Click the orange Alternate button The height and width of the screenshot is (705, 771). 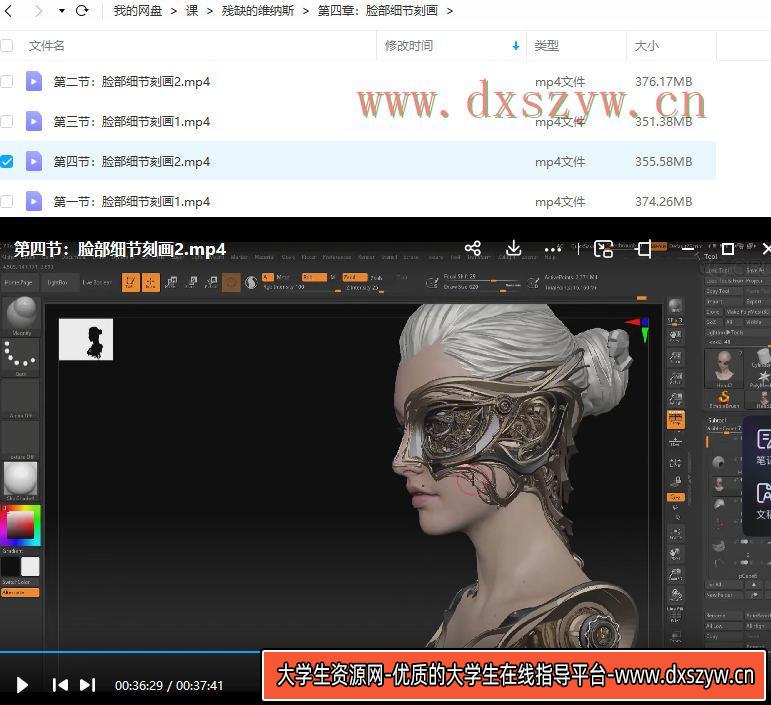(x=20, y=592)
